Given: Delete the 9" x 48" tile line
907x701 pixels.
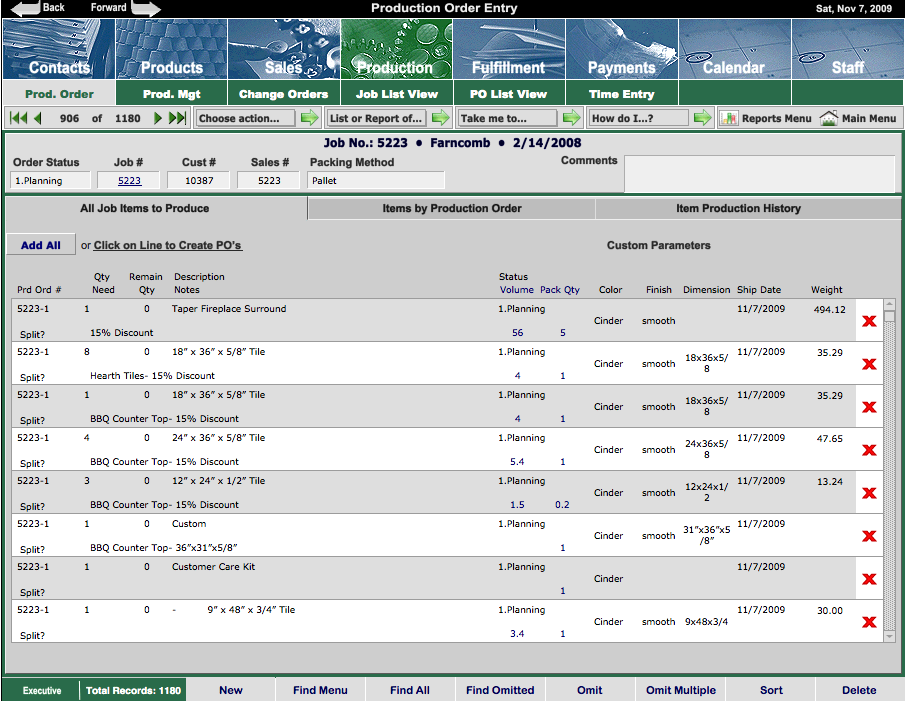Looking at the screenshot, I should [869, 622].
